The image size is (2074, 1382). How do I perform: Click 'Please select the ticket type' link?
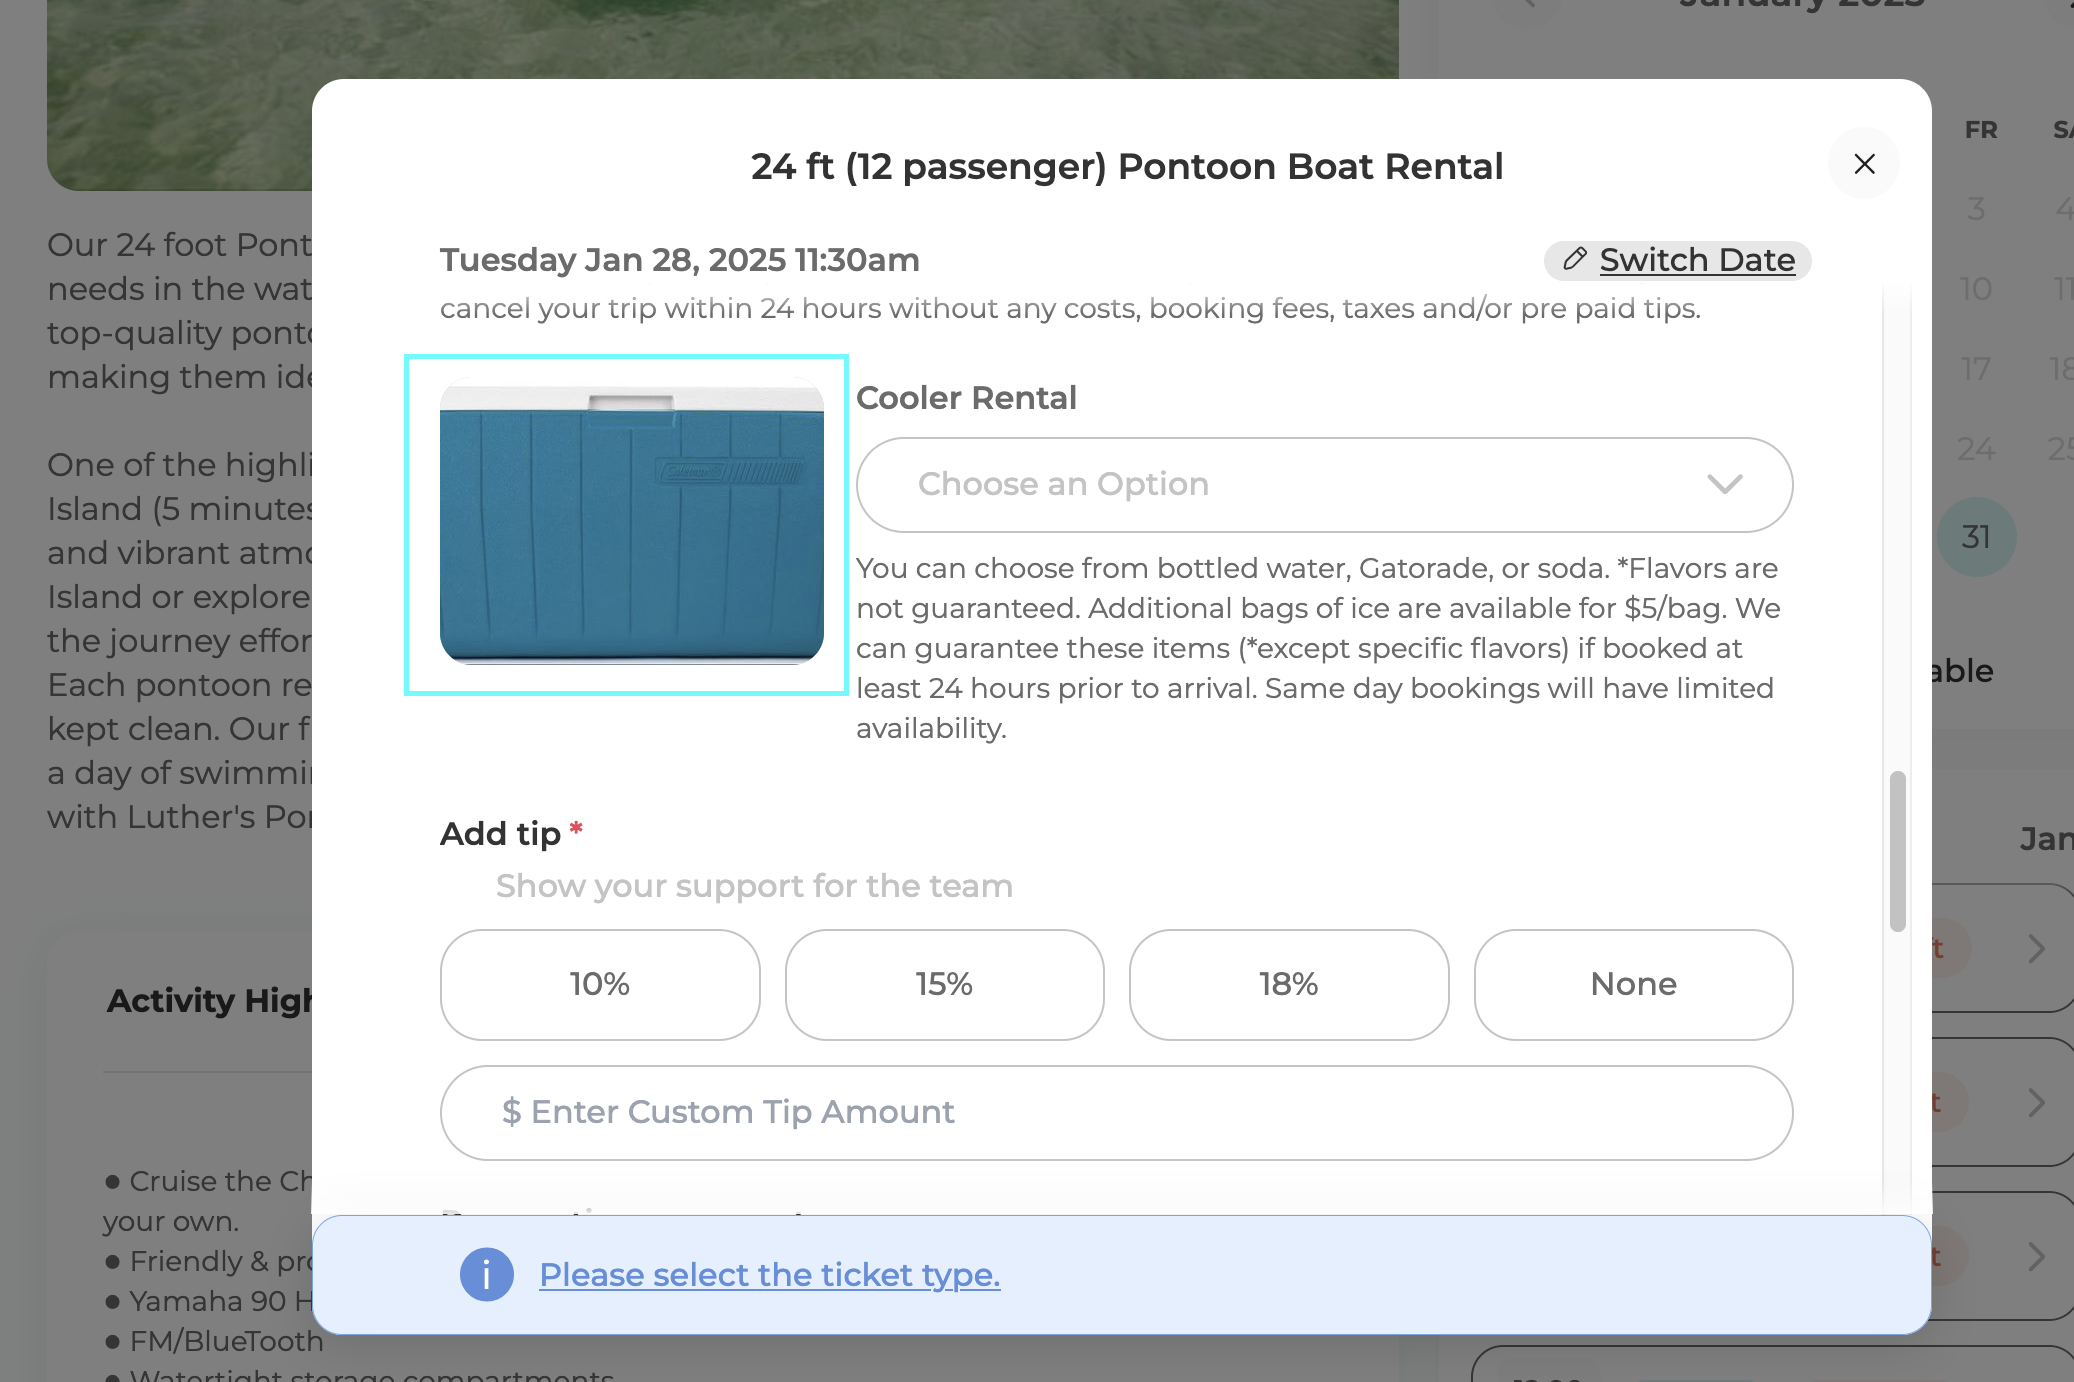(770, 1275)
